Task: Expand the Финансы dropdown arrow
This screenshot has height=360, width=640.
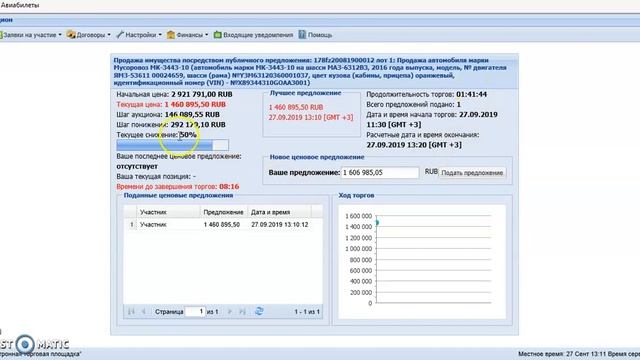Action: 206,35
